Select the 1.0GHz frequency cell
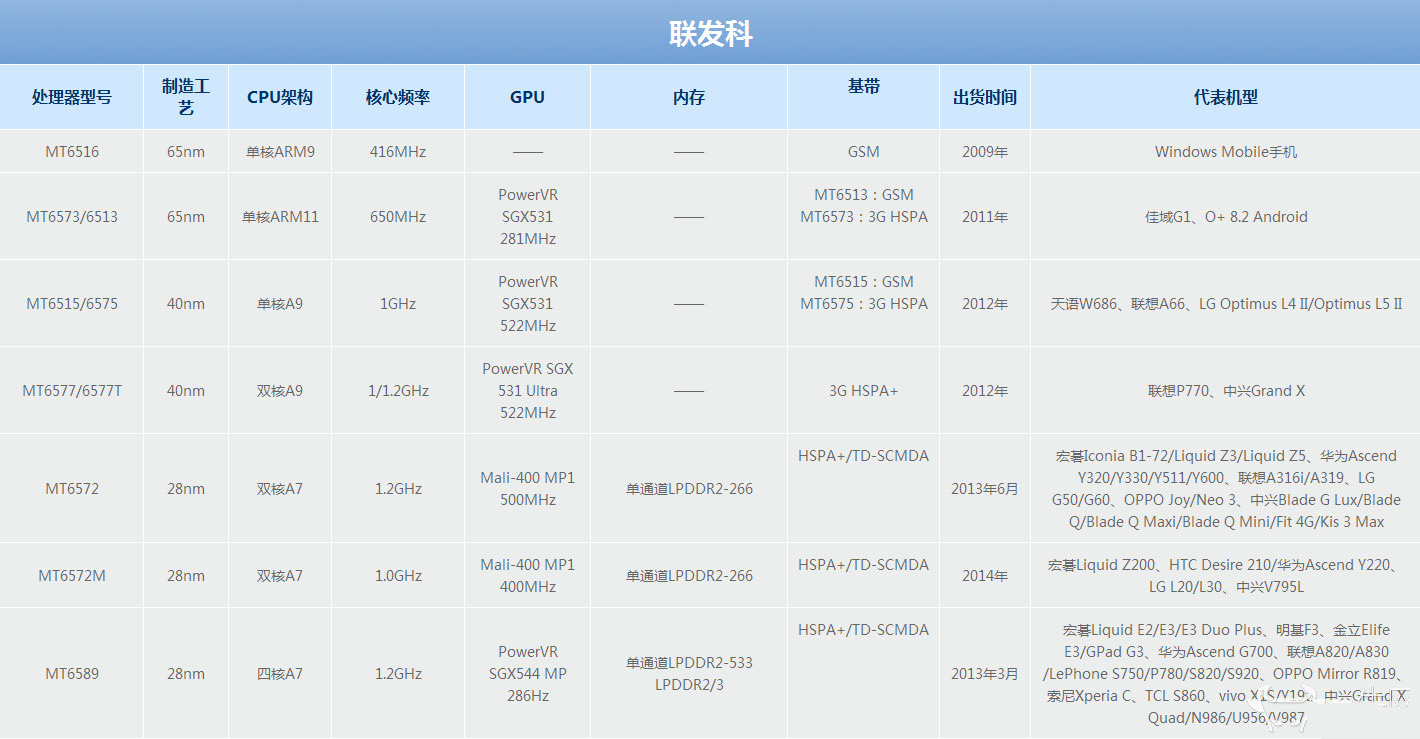The height and width of the screenshot is (739, 1420). (398, 576)
